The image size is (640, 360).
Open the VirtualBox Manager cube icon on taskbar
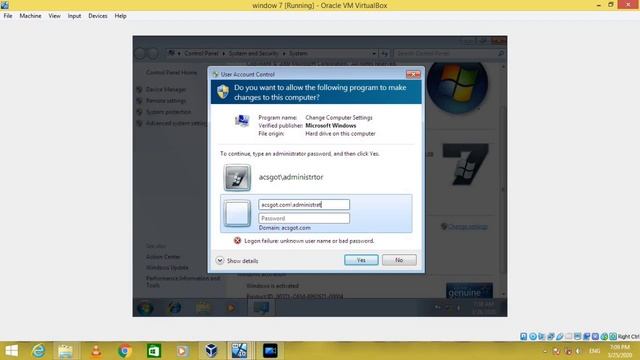[x=211, y=351]
